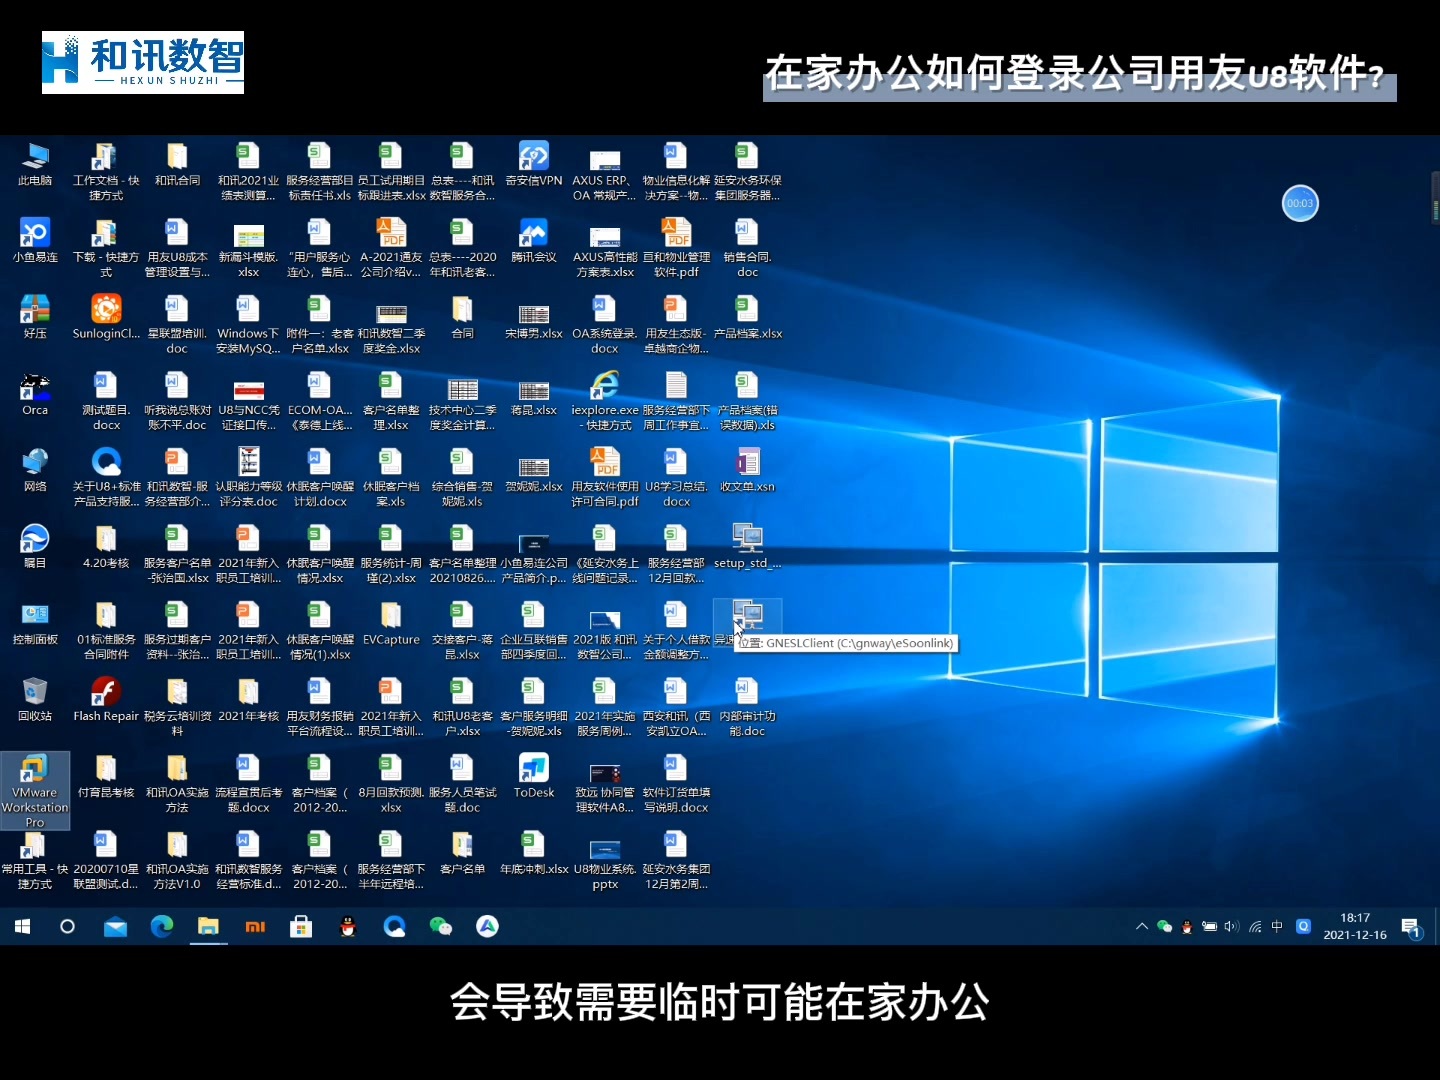Open WeChat from the taskbar
This screenshot has width=1440, height=1080.
pyautogui.click(x=441, y=927)
